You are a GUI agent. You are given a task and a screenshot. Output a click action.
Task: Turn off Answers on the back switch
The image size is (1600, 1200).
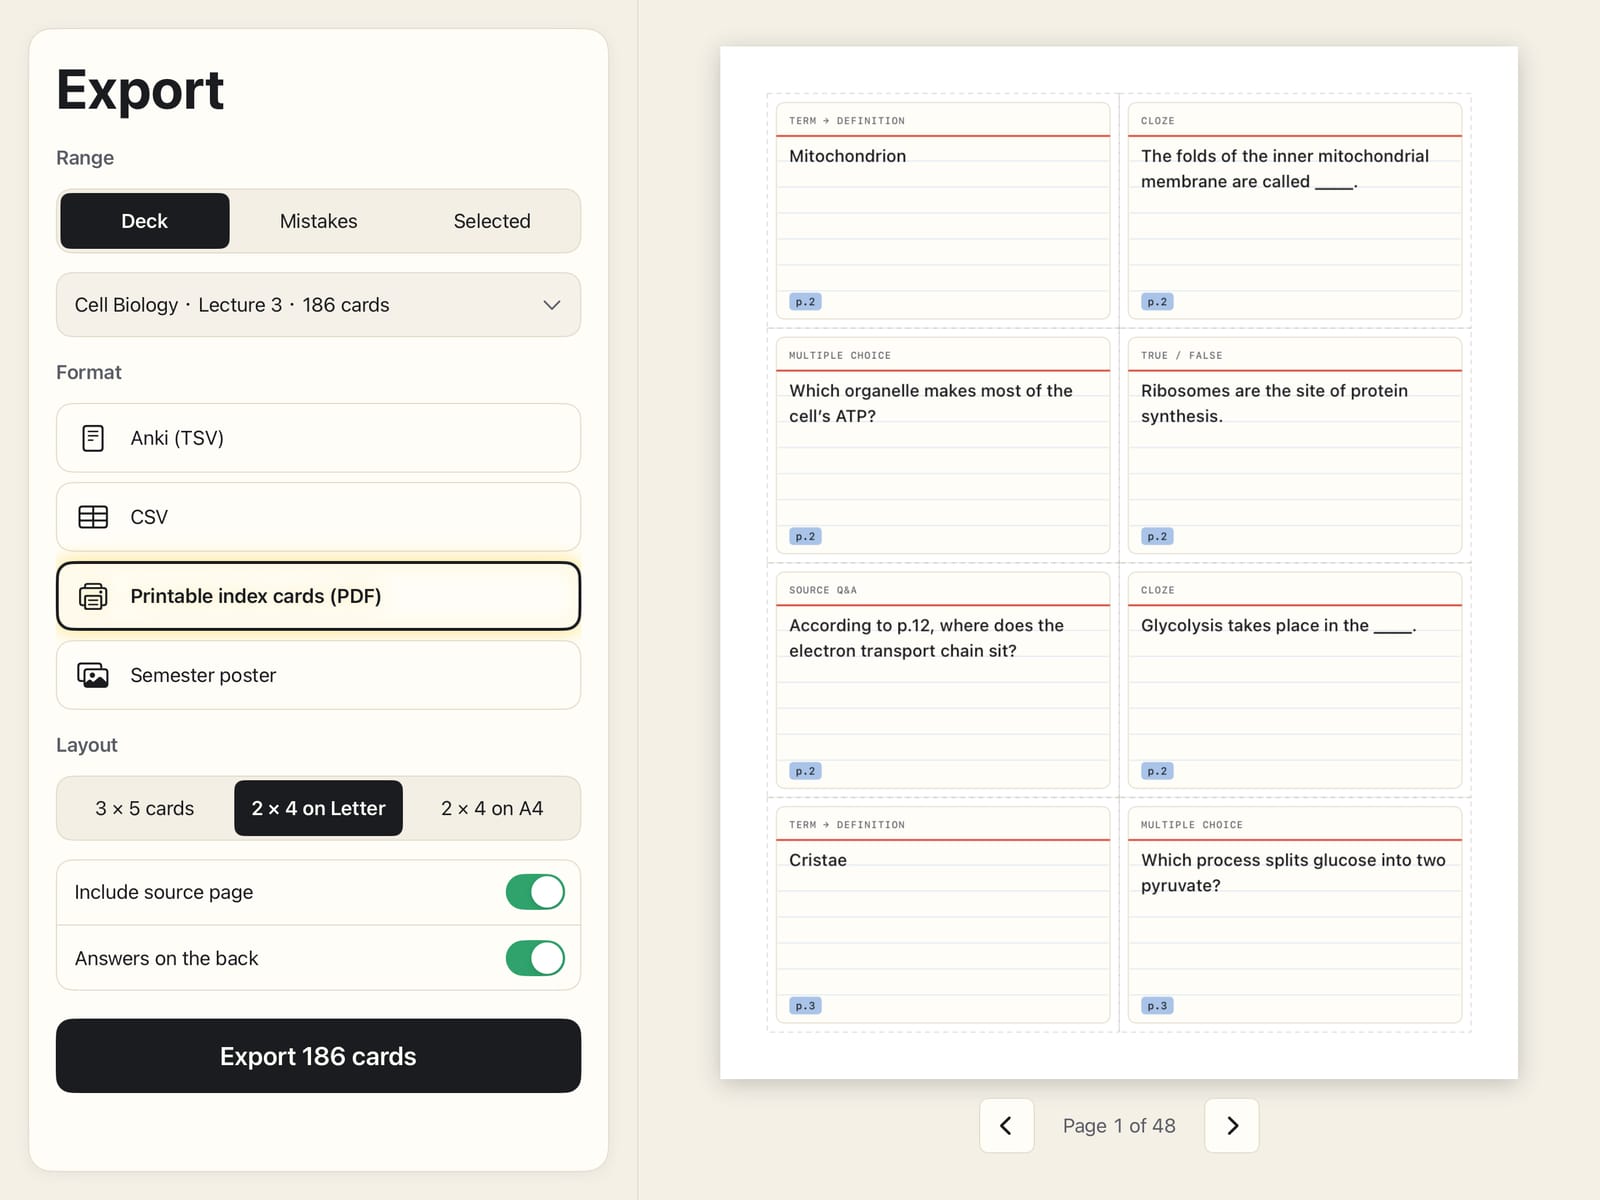pos(535,958)
